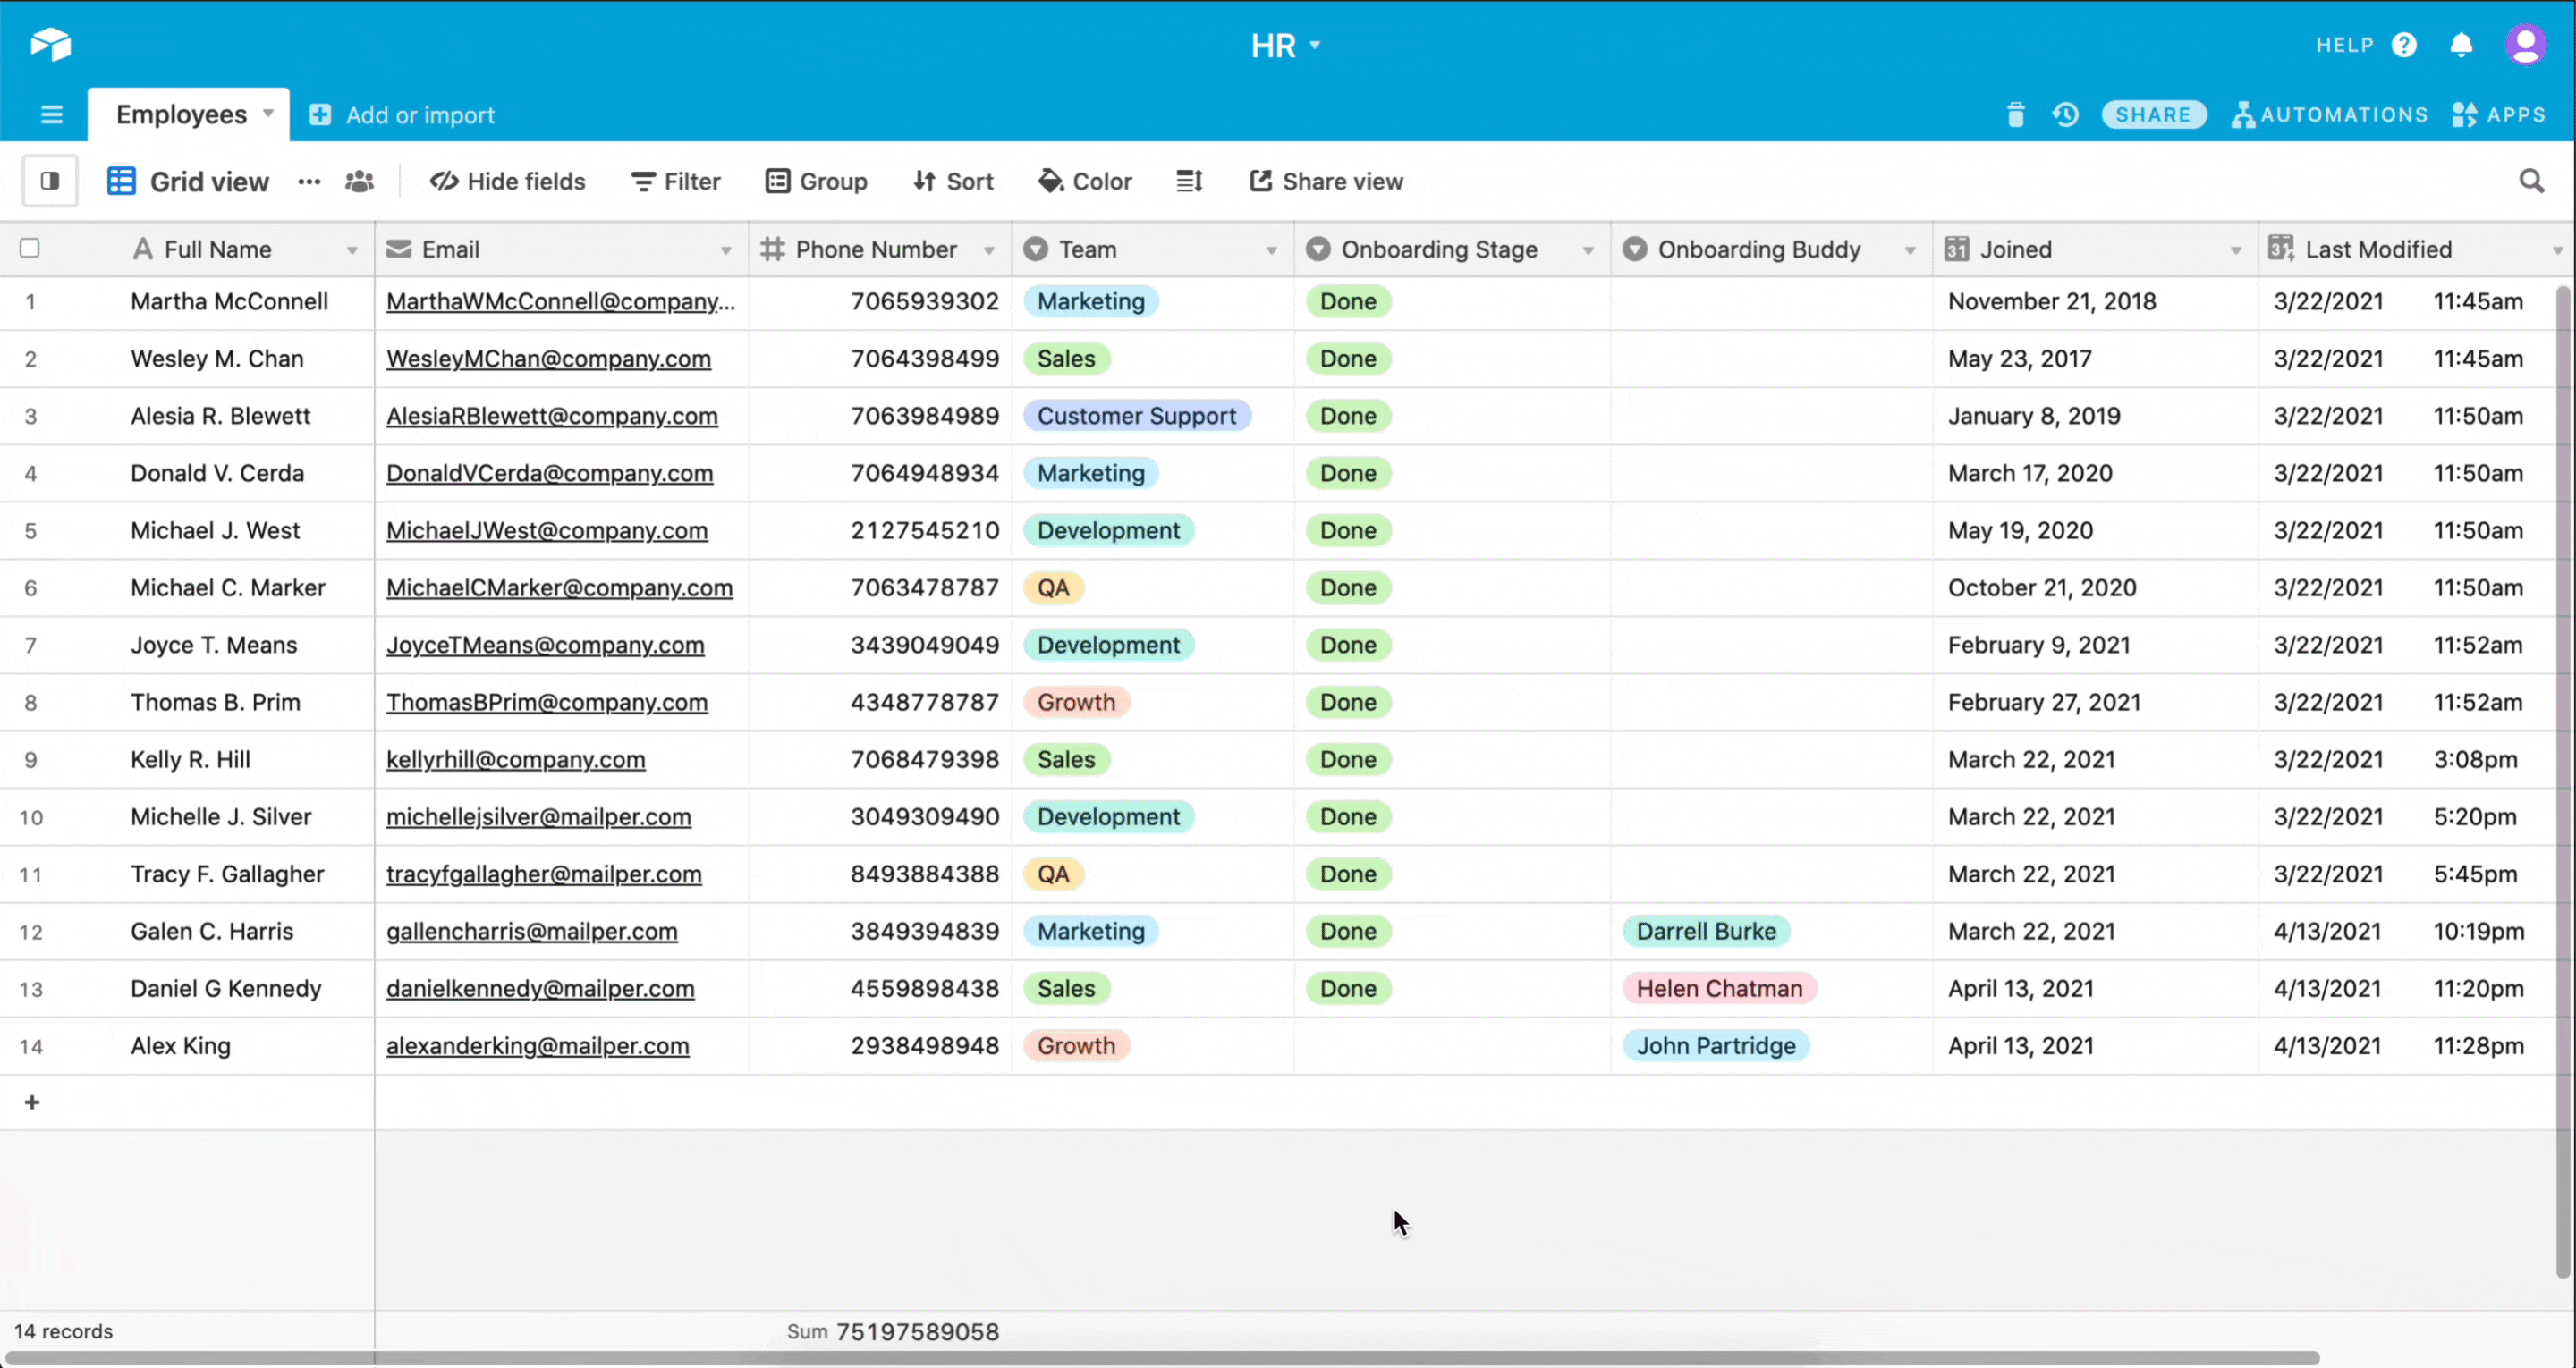Click the SHARE button
This screenshot has width=2576, height=1368.
2153,115
